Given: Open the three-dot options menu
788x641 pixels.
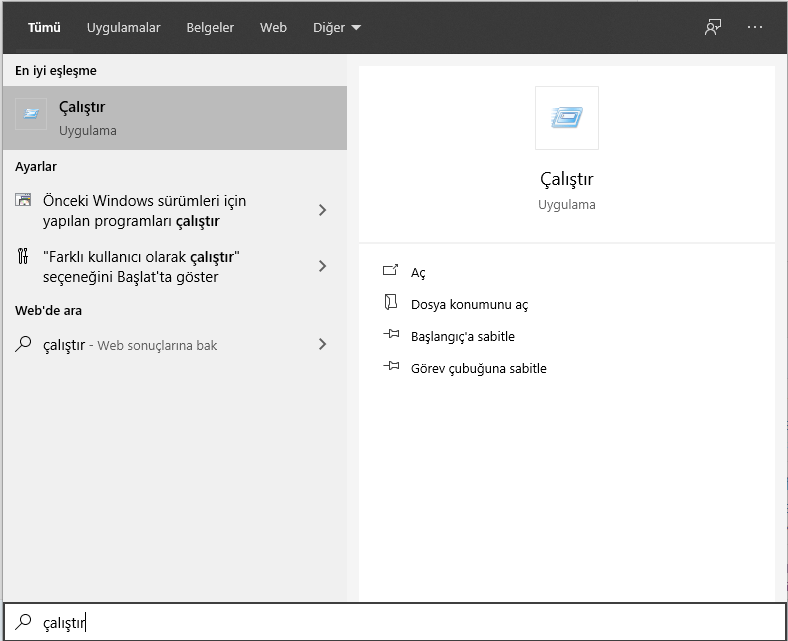Looking at the screenshot, I should pos(755,27).
